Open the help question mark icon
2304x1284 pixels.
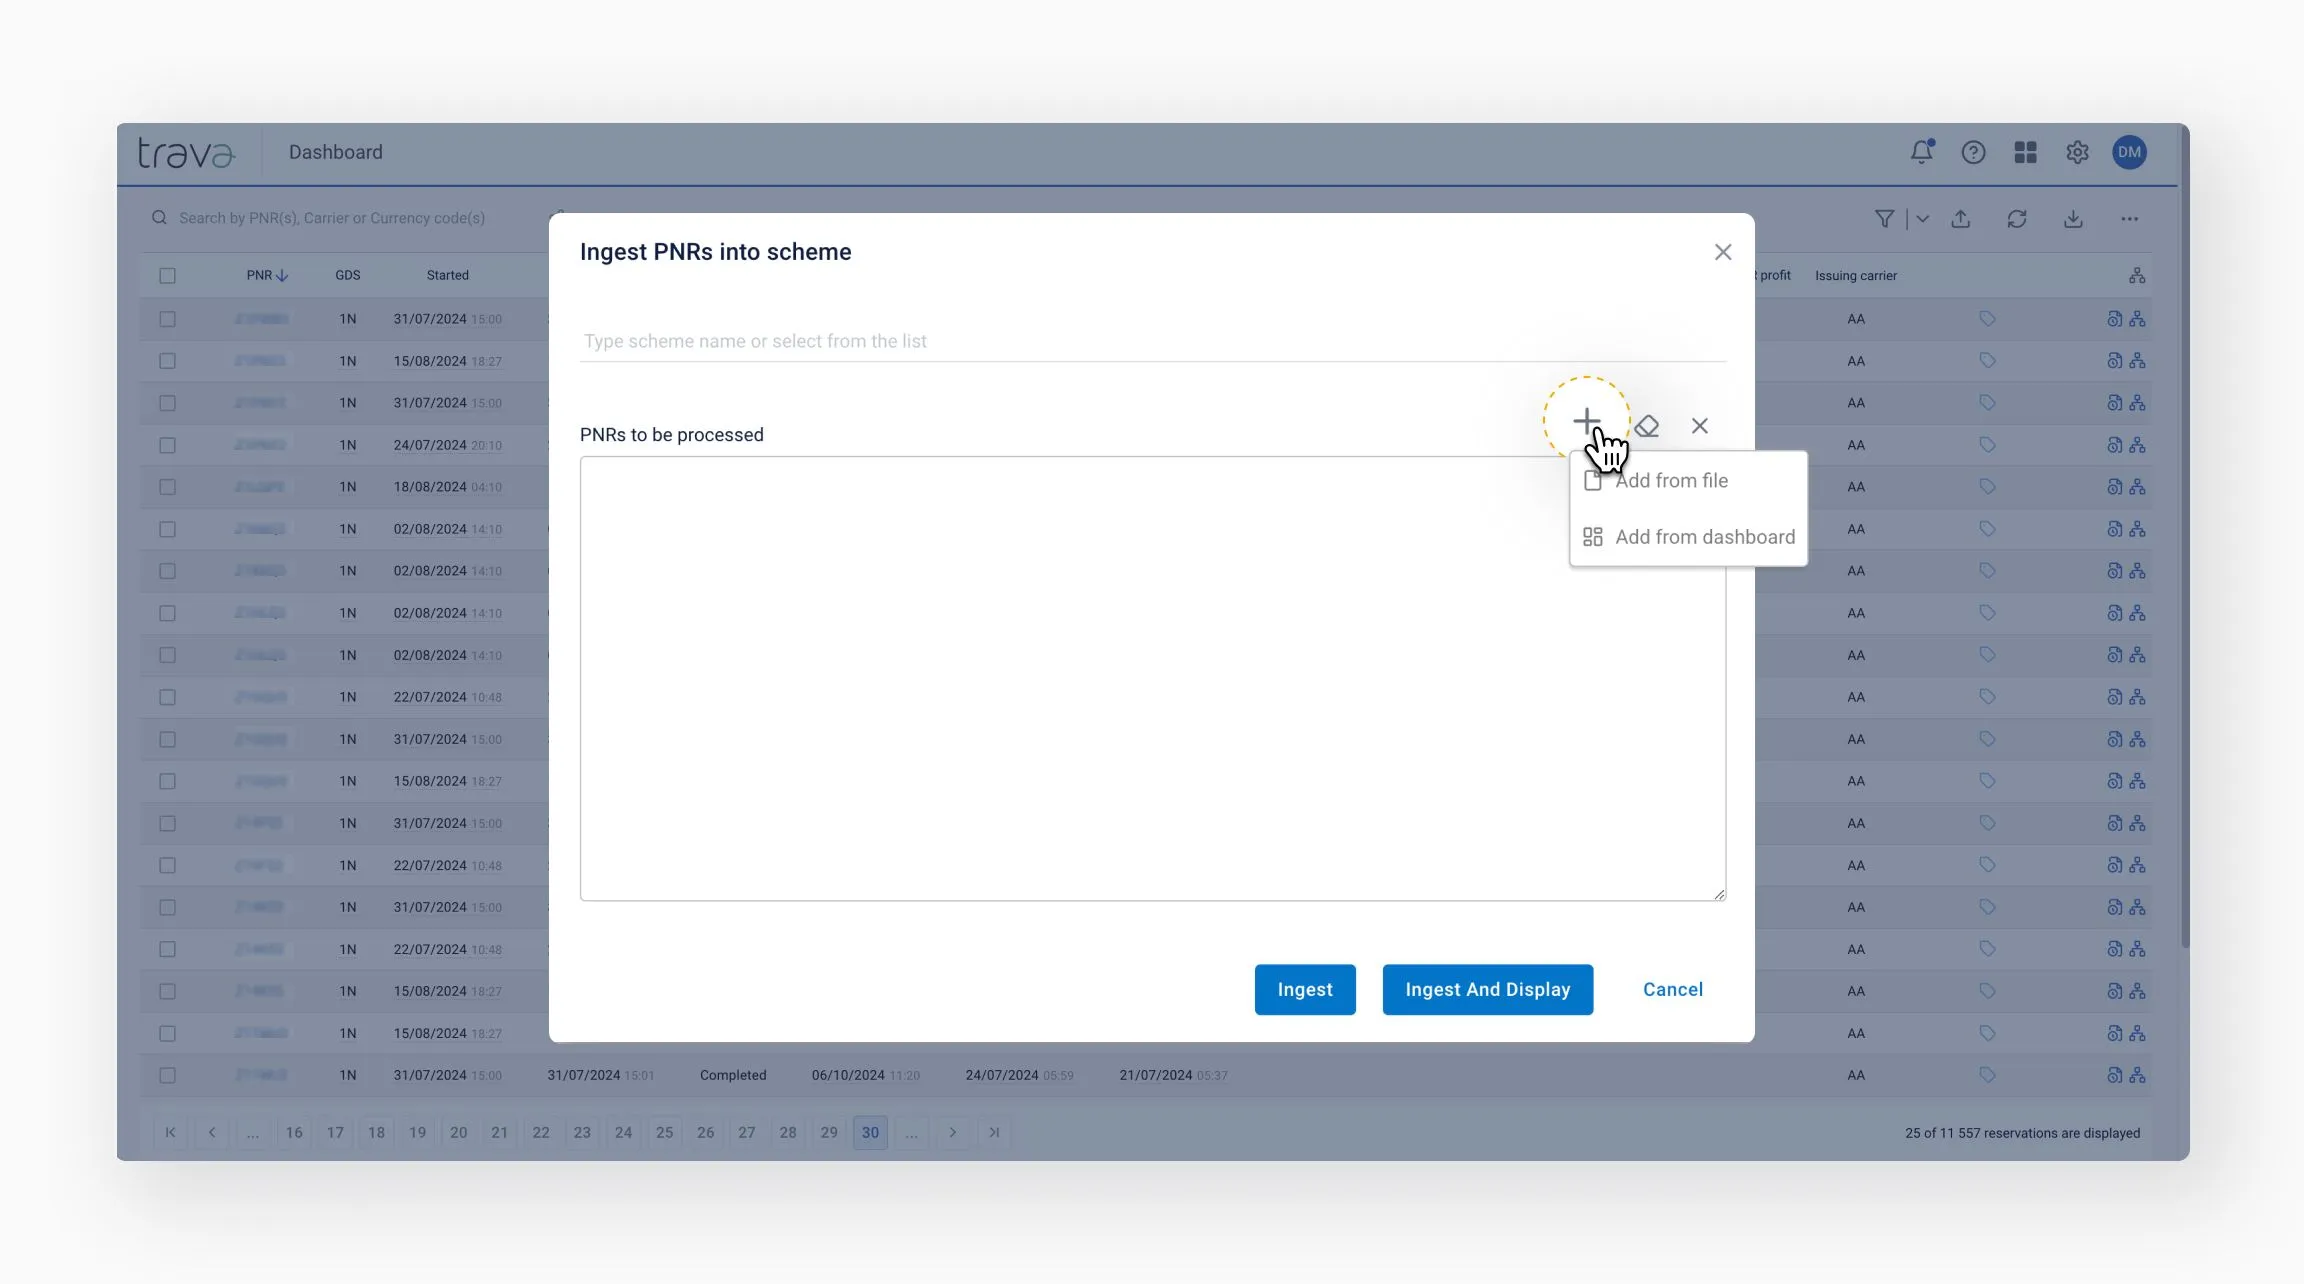[1973, 152]
